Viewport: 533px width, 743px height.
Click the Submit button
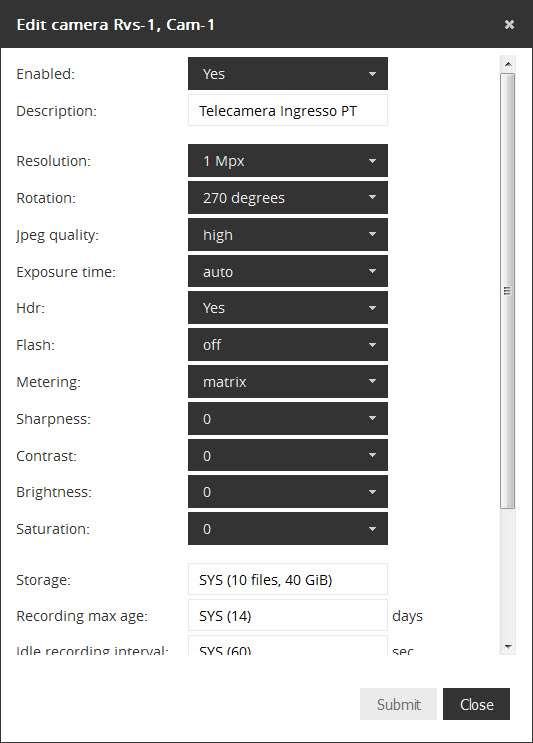398,704
